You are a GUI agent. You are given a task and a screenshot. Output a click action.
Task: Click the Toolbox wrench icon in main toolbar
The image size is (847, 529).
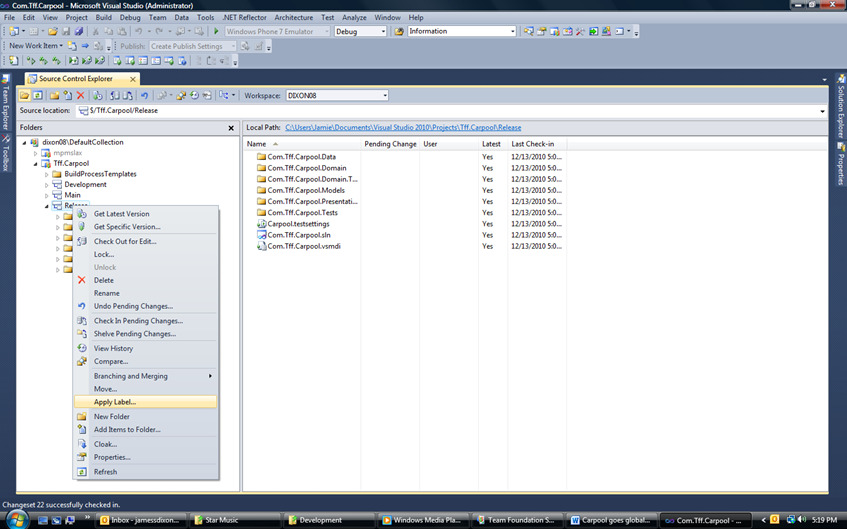click(x=580, y=31)
